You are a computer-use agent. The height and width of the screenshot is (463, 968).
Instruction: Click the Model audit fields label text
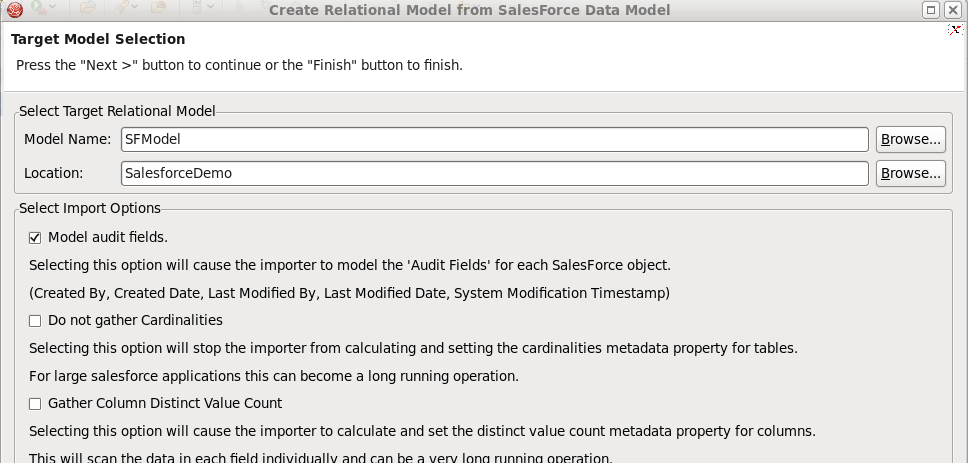coord(108,238)
